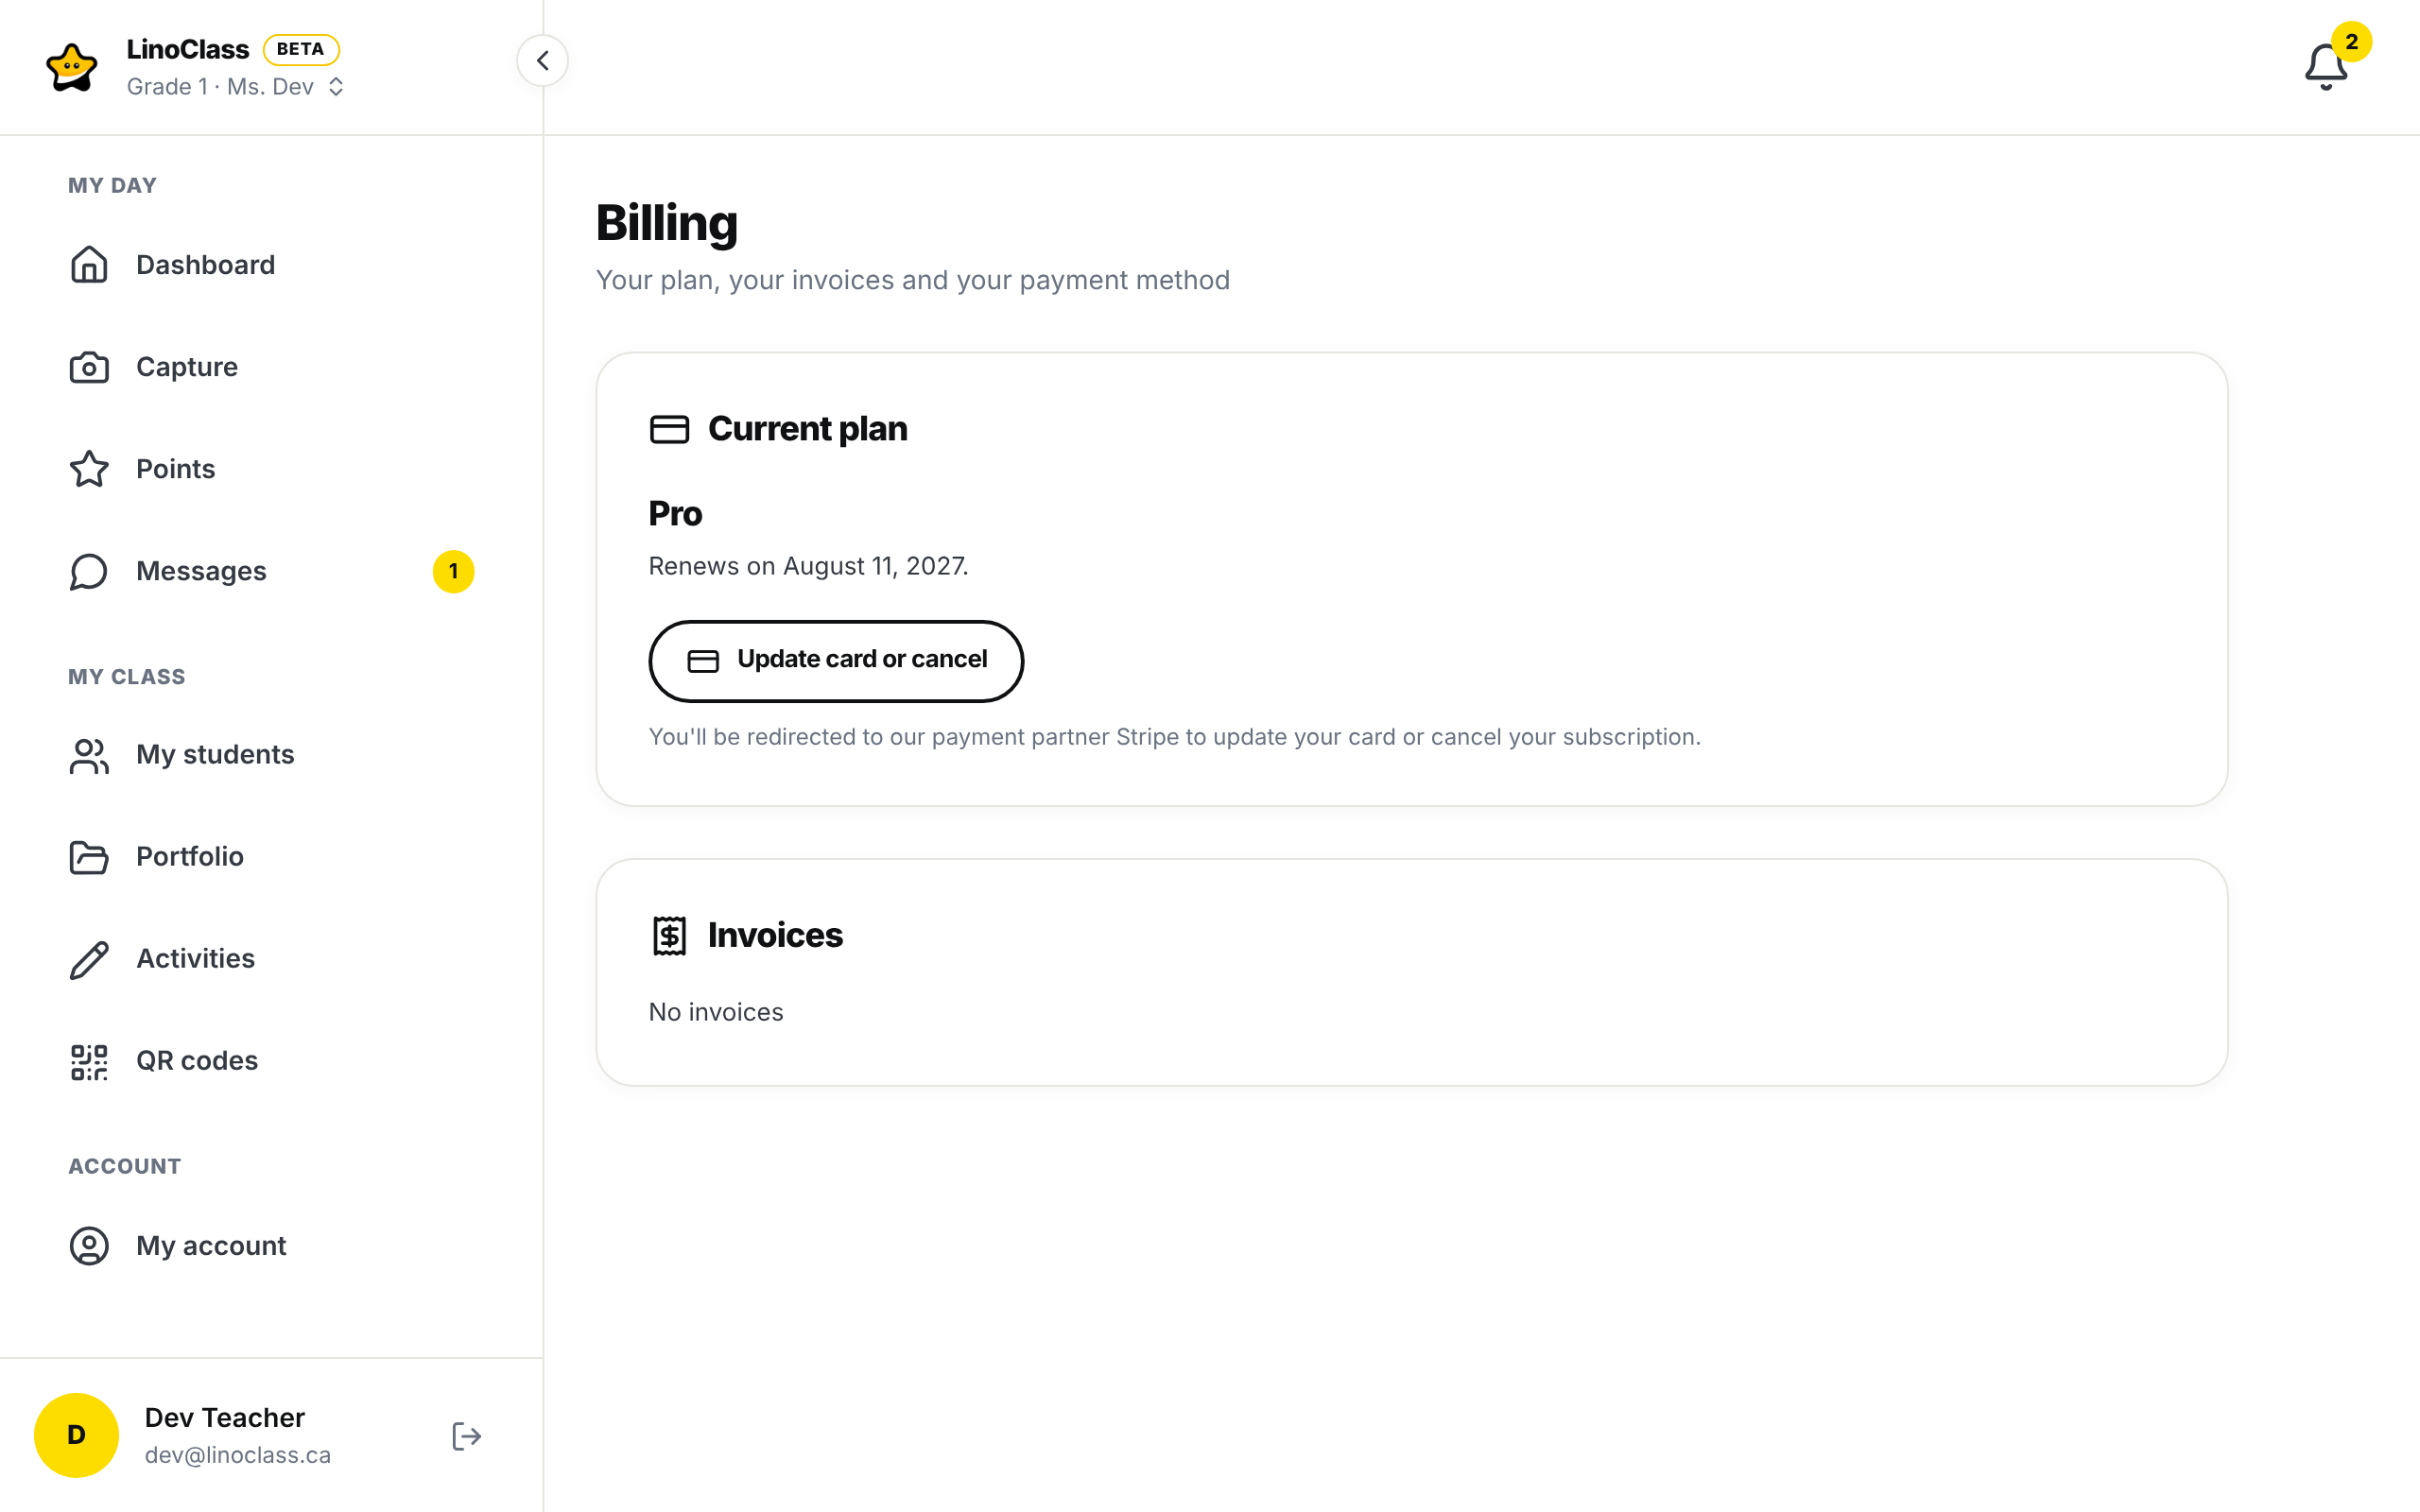Viewport: 2420px width, 1512px height.
Task: Collapse sidebar with chevron button
Action: click(542, 61)
